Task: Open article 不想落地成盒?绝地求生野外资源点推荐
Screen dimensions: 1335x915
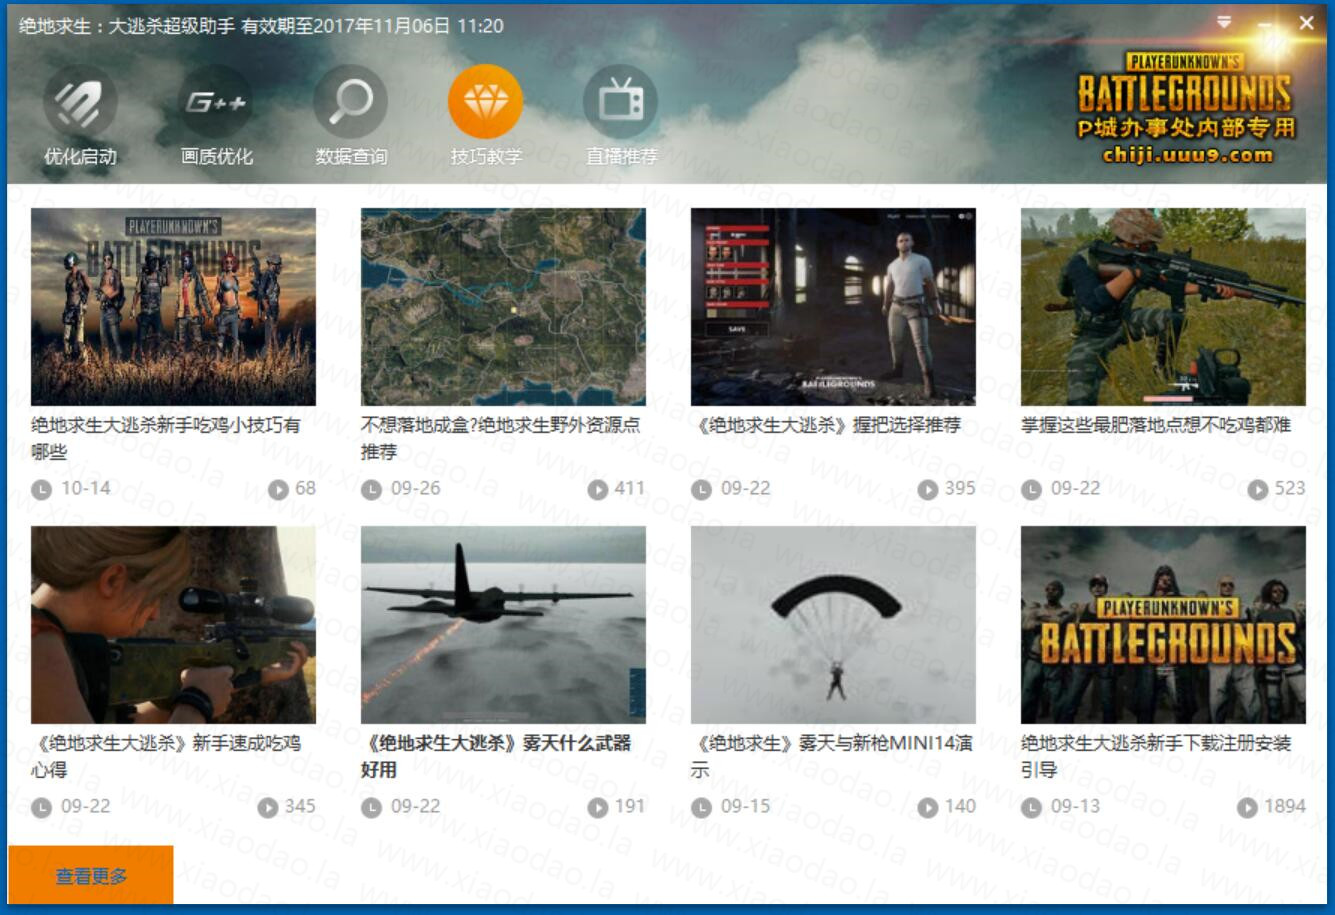Action: pyautogui.click(x=501, y=438)
